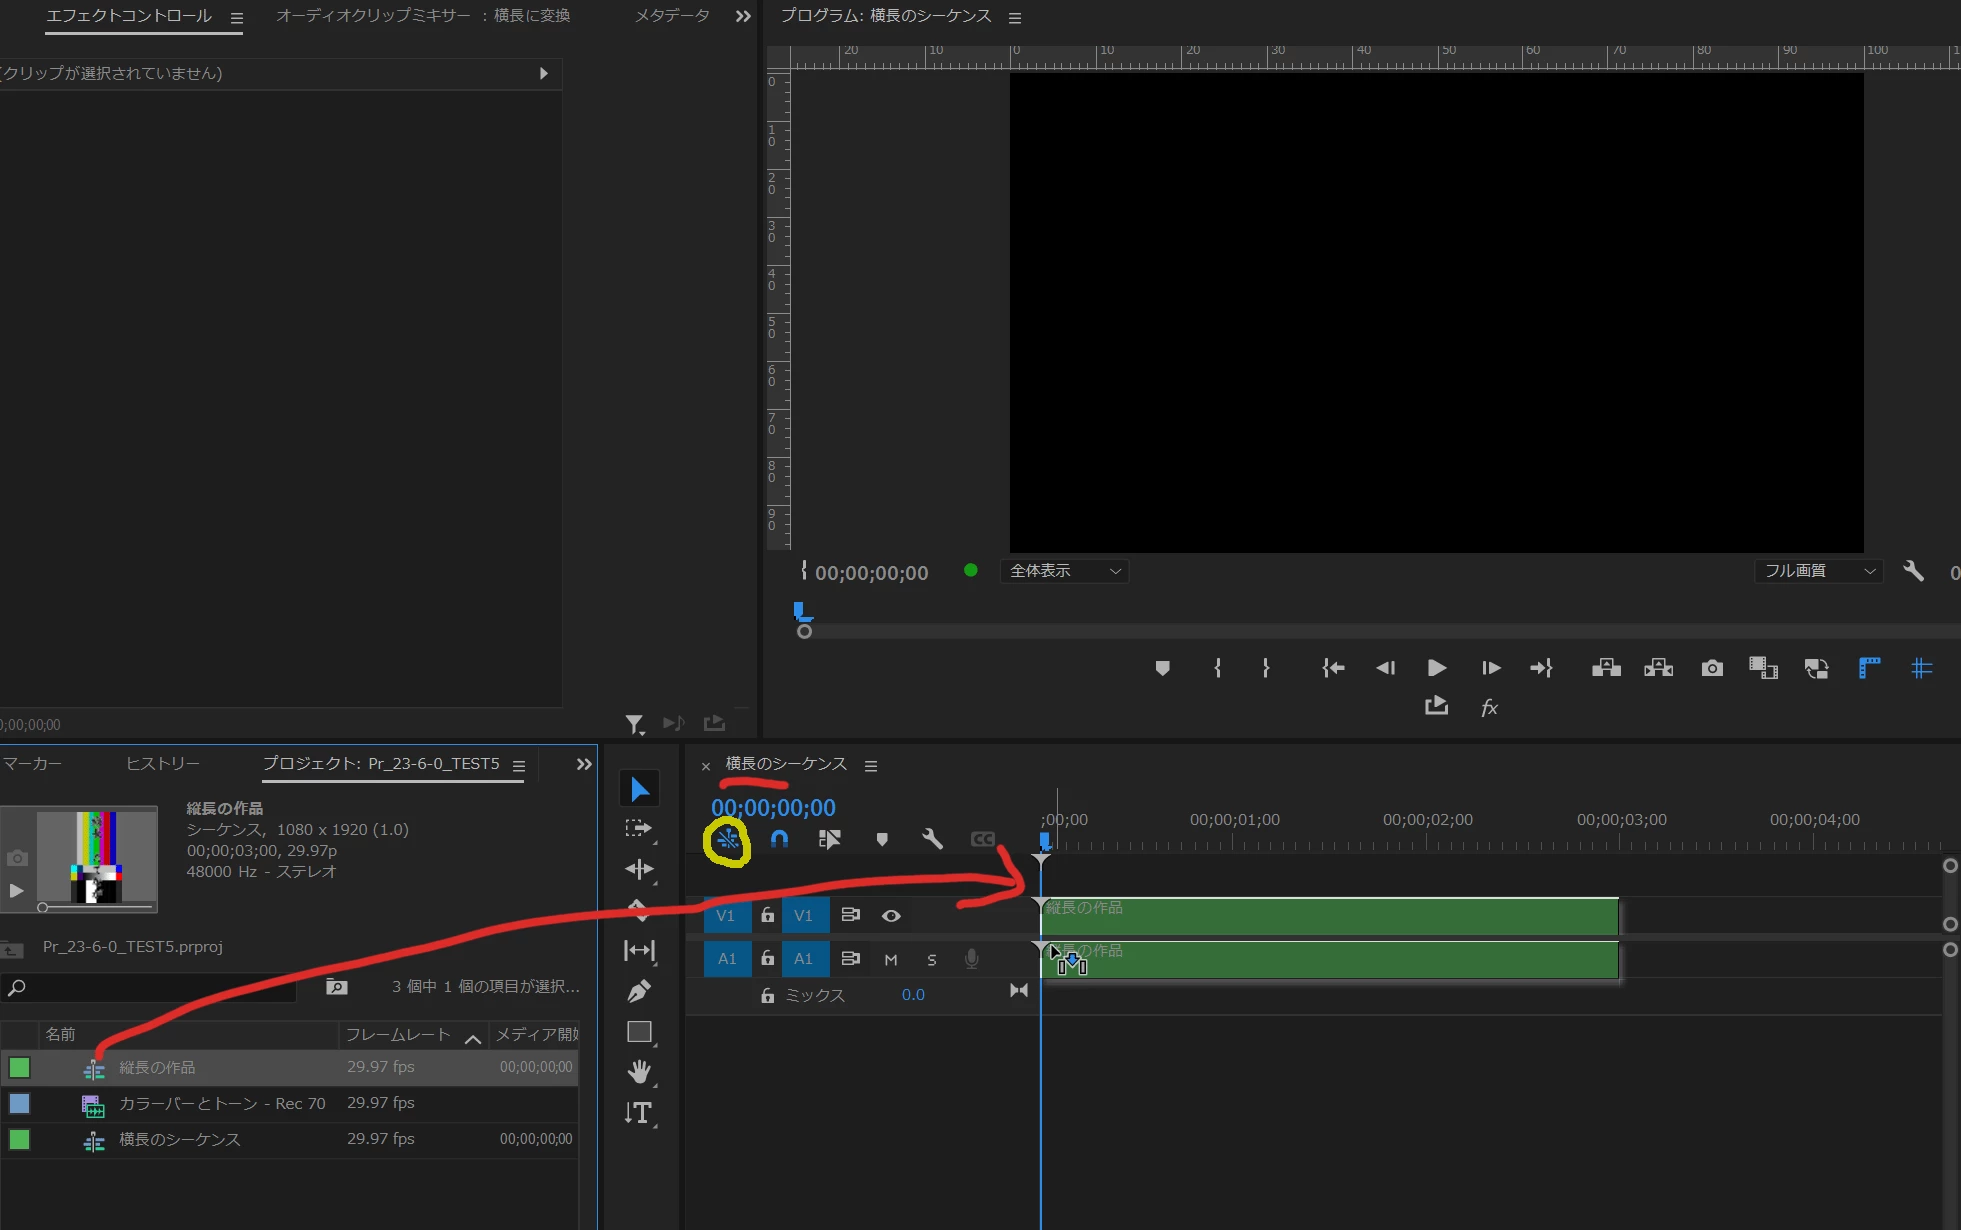Lock the V1 video track
This screenshot has width=1961, height=1230.
click(x=767, y=915)
